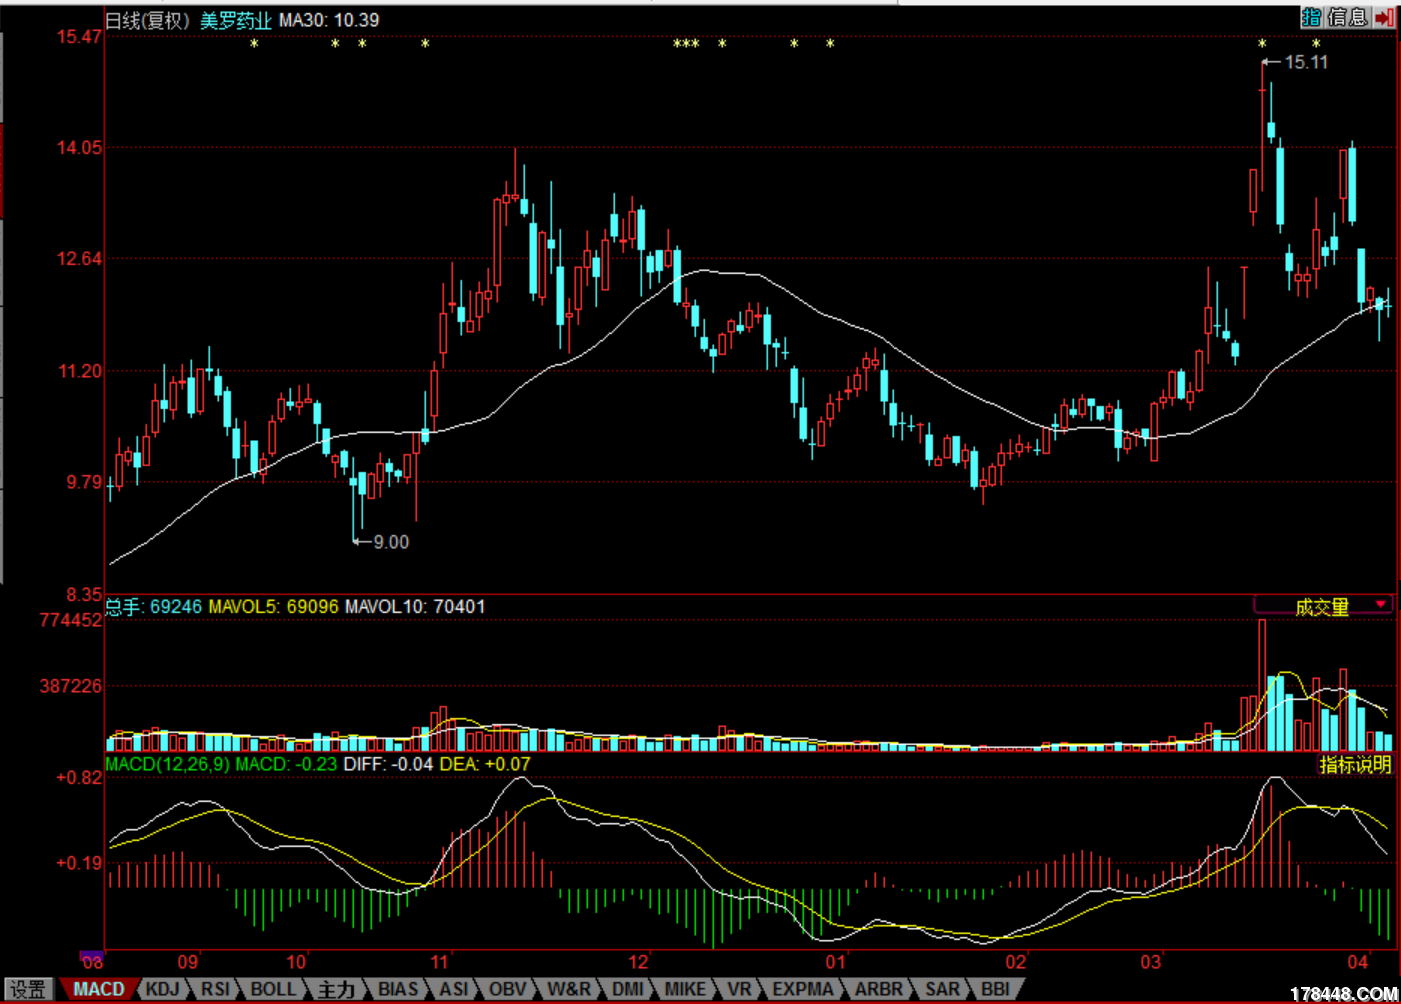This screenshot has width=1401, height=1004.
Task: Switch to the VR indicator tab
Action: coord(739,989)
